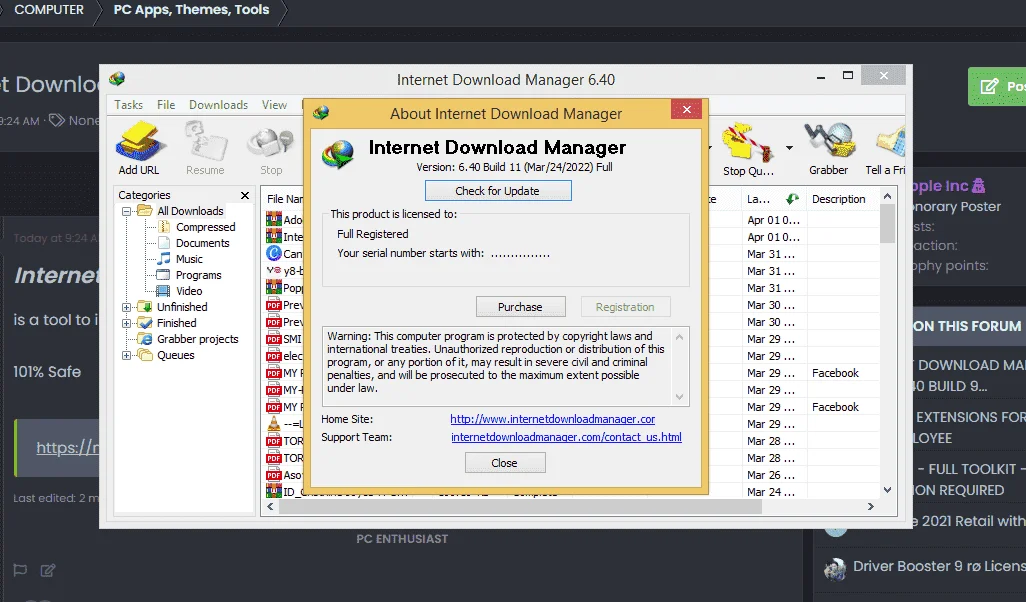Select the SMI PDF file row
Viewport: 1026px width, 602px height.
click(x=284, y=339)
